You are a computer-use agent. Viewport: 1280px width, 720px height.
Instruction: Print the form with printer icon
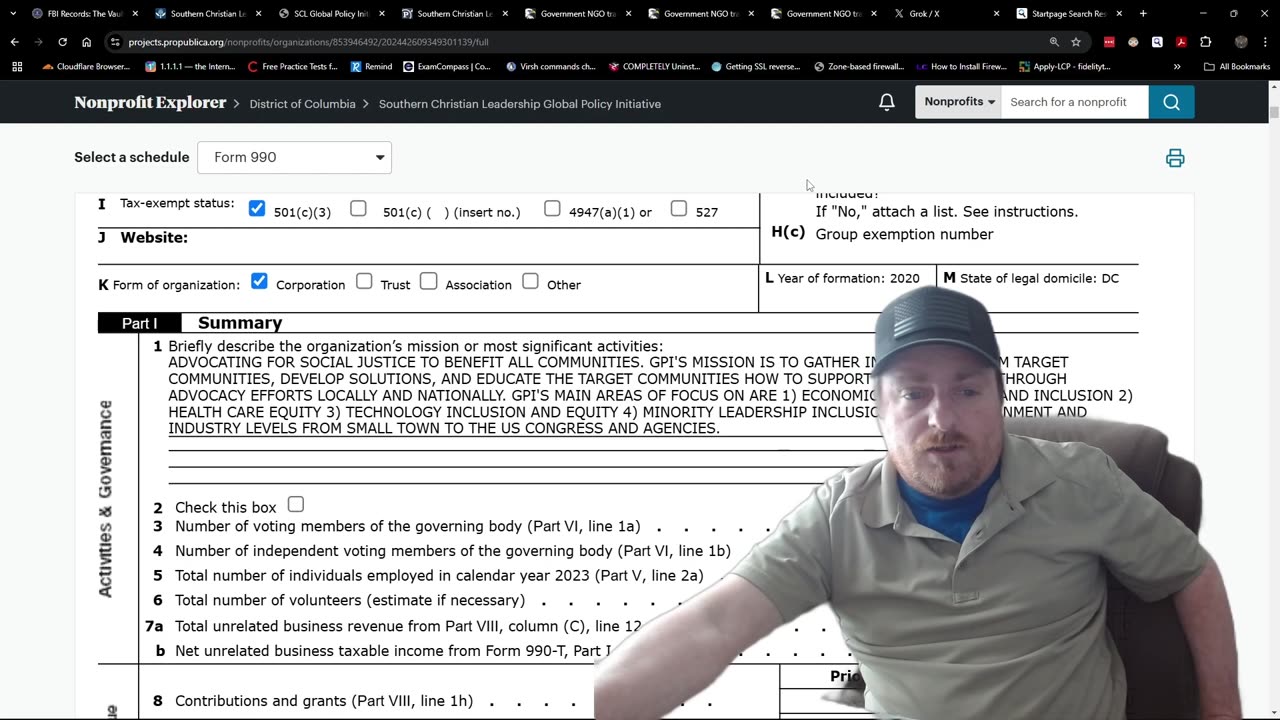1175,158
